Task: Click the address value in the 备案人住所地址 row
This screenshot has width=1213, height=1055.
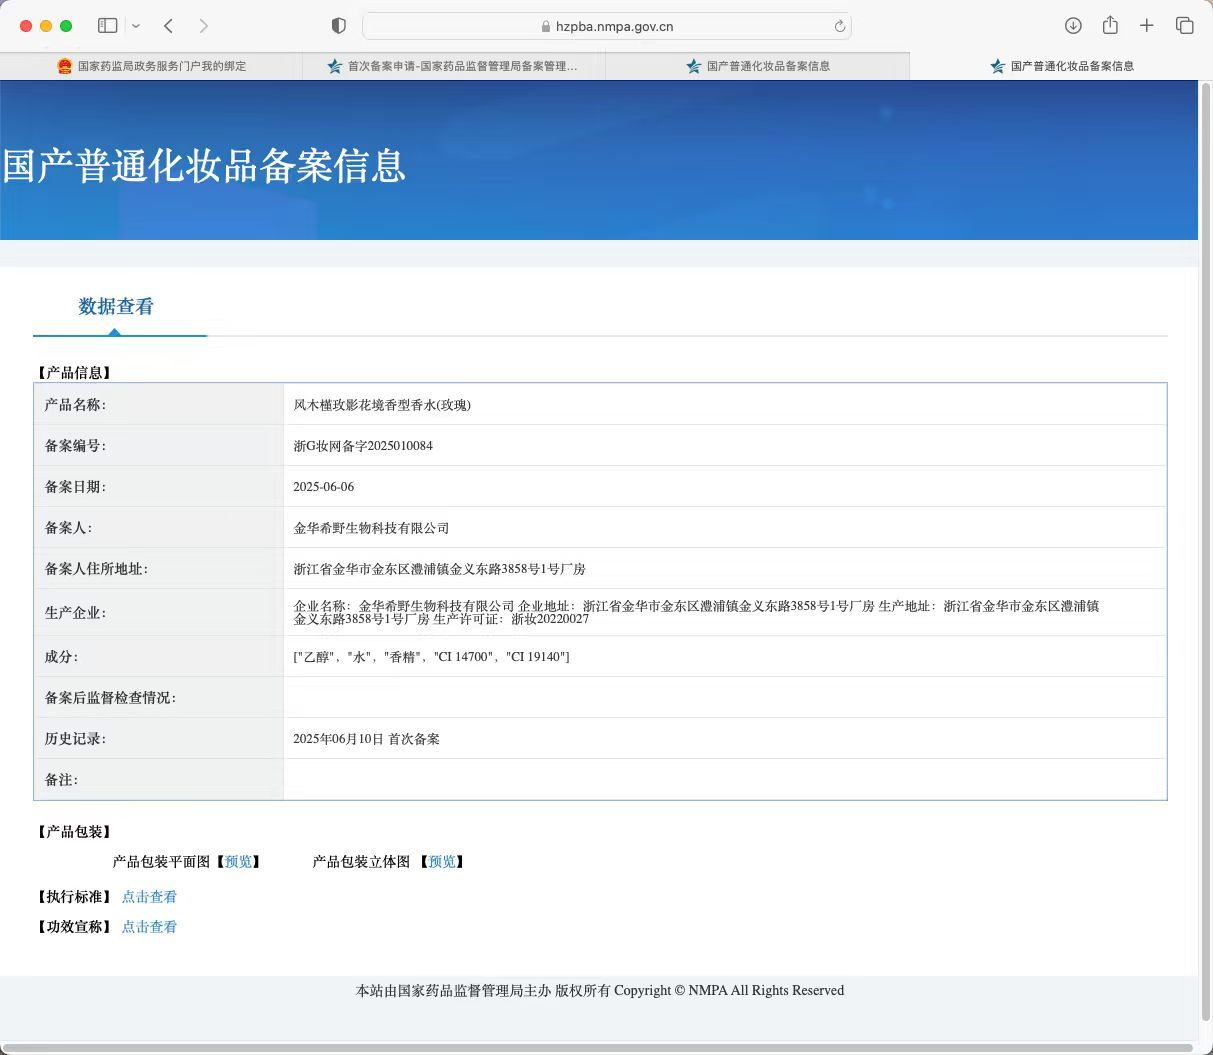Action: coord(439,569)
